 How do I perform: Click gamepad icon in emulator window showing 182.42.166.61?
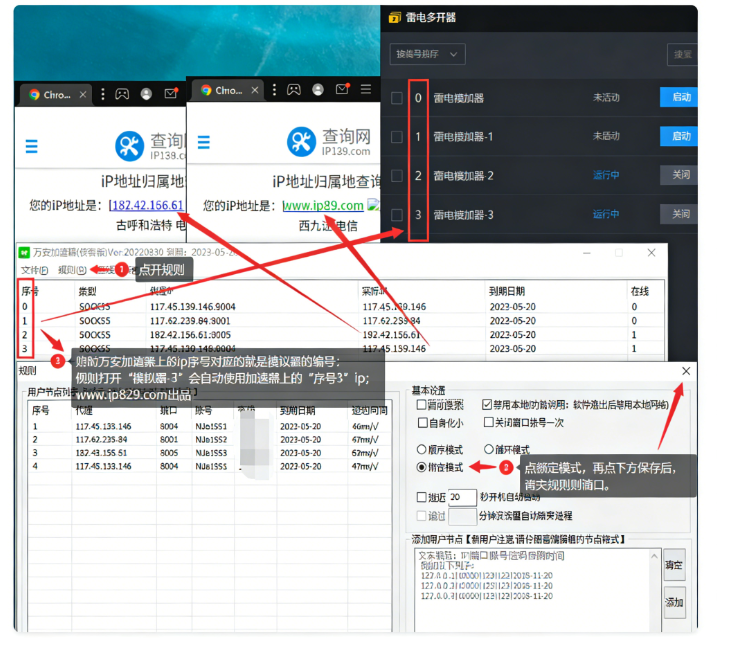pos(122,94)
